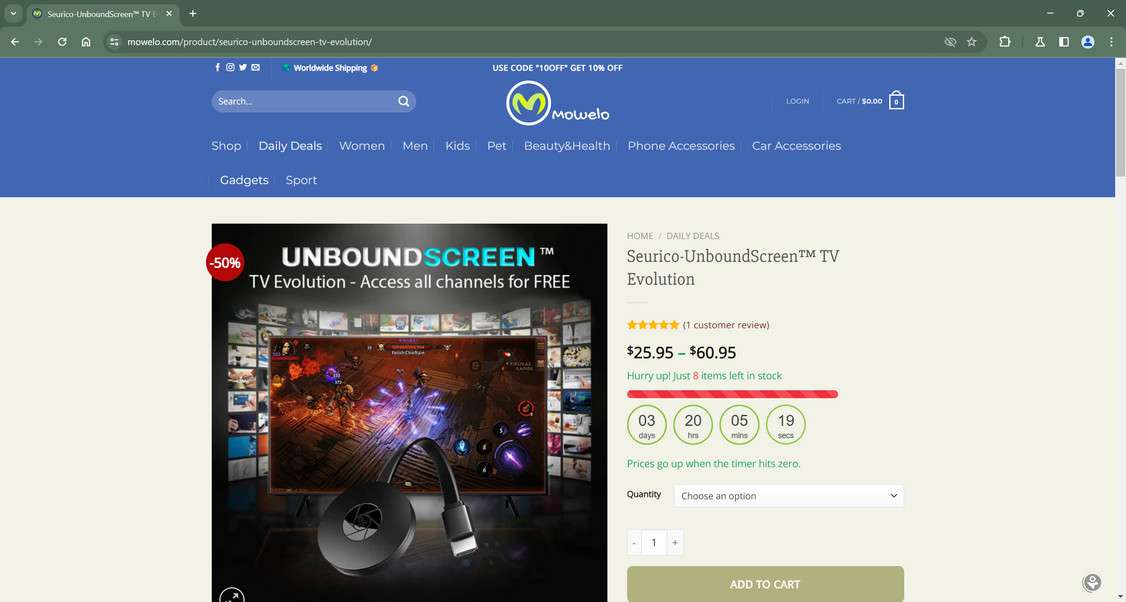Open the Facebook social icon

click(x=217, y=67)
